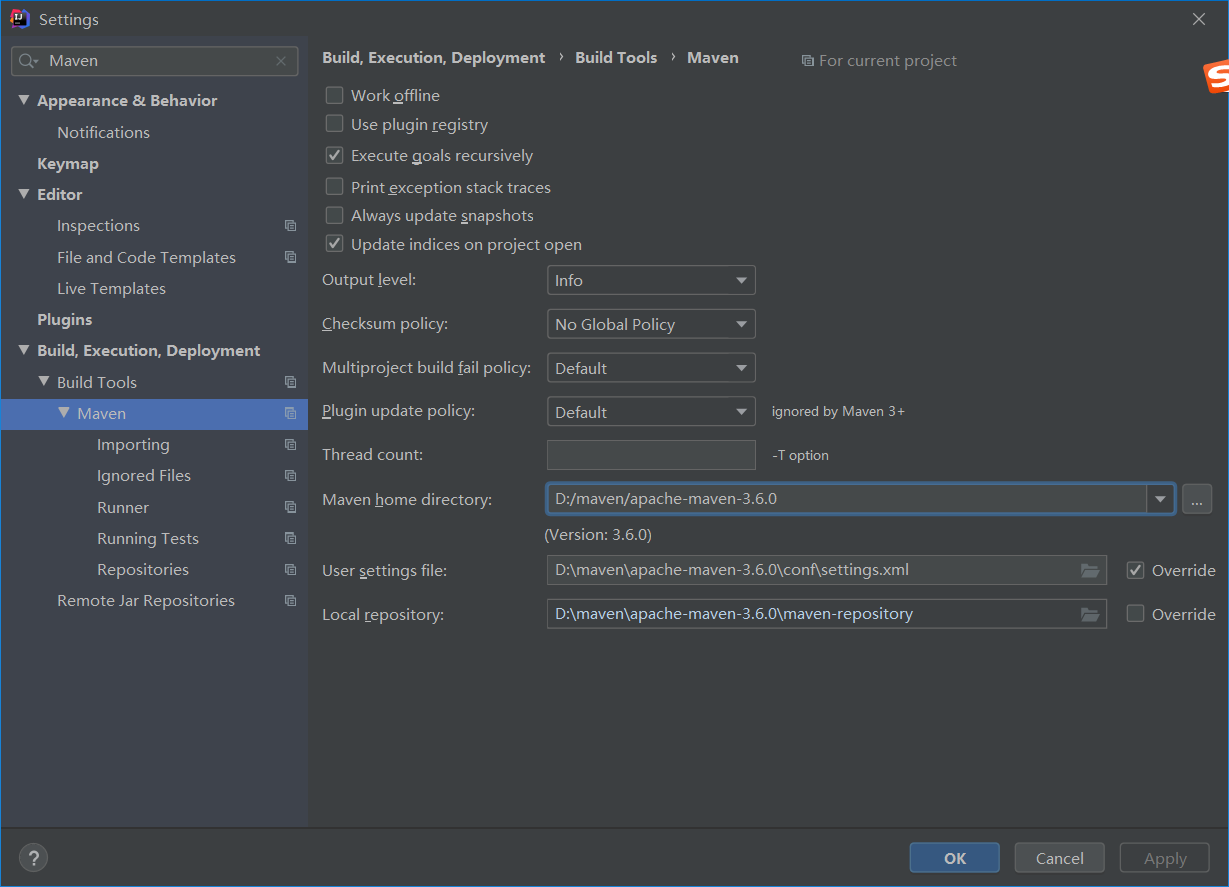Uncheck Override for User settings file

click(x=1135, y=570)
